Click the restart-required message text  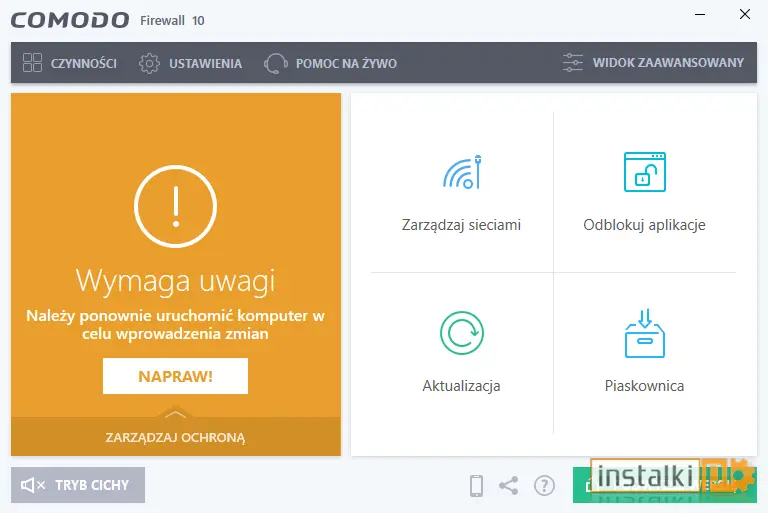click(175, 324)
